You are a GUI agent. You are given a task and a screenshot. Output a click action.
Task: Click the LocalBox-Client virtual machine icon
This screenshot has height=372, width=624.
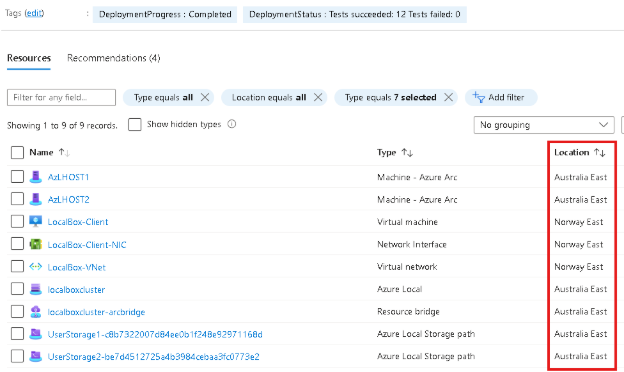(x=35, y=221)
